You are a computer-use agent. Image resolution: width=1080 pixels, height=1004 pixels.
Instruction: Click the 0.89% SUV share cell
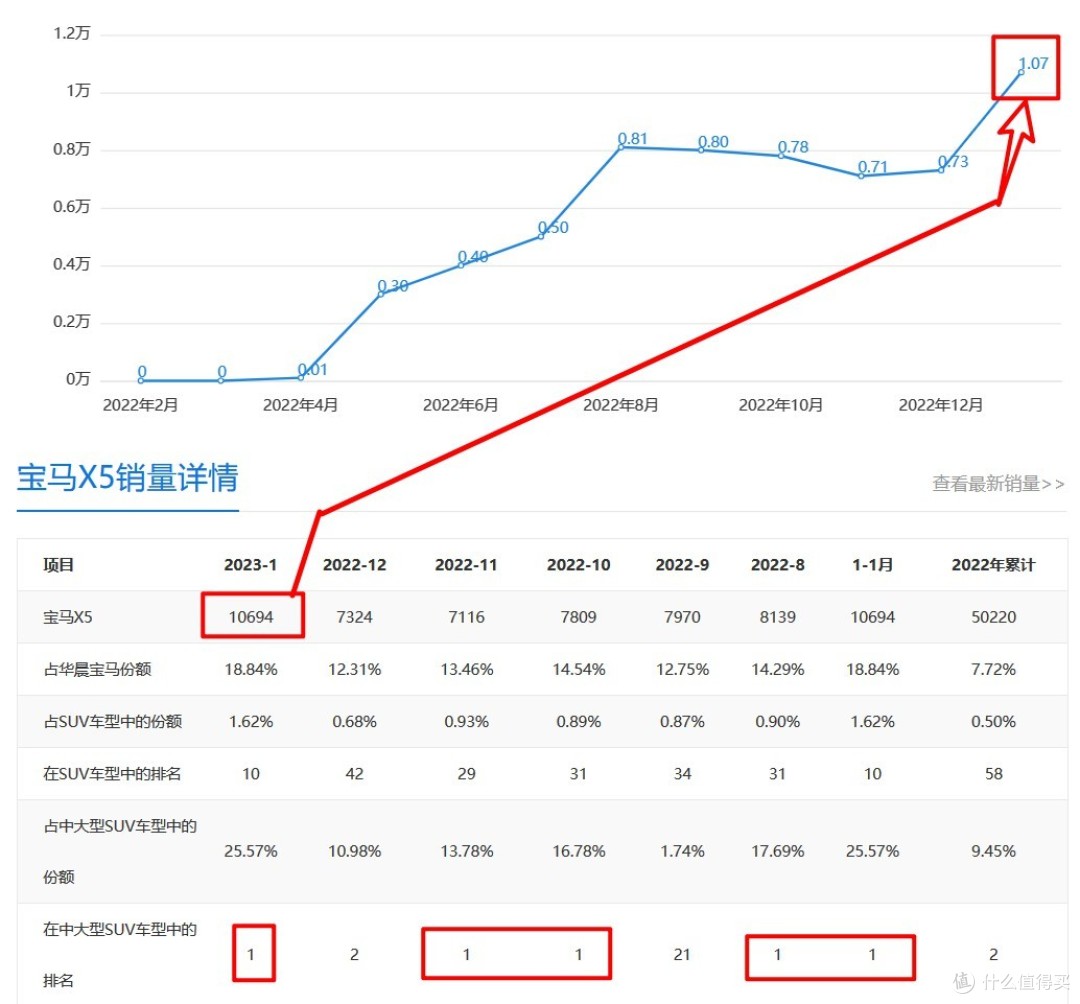point(579,722)
